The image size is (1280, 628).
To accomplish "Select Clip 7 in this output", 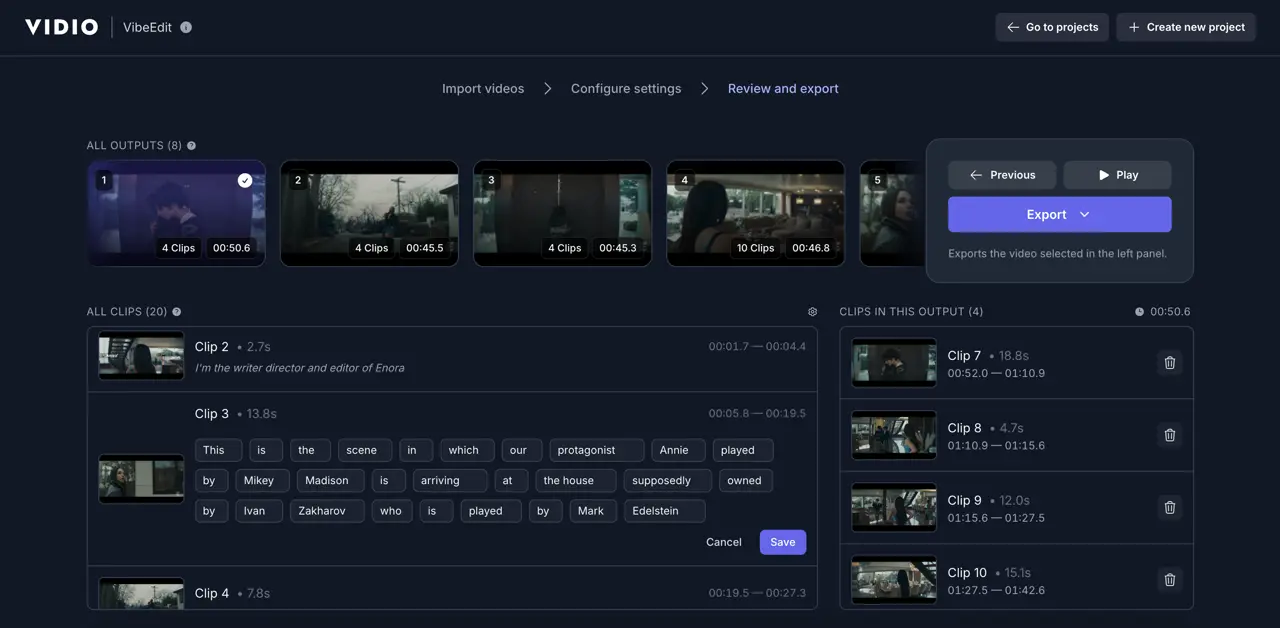I will [1016, 363].
